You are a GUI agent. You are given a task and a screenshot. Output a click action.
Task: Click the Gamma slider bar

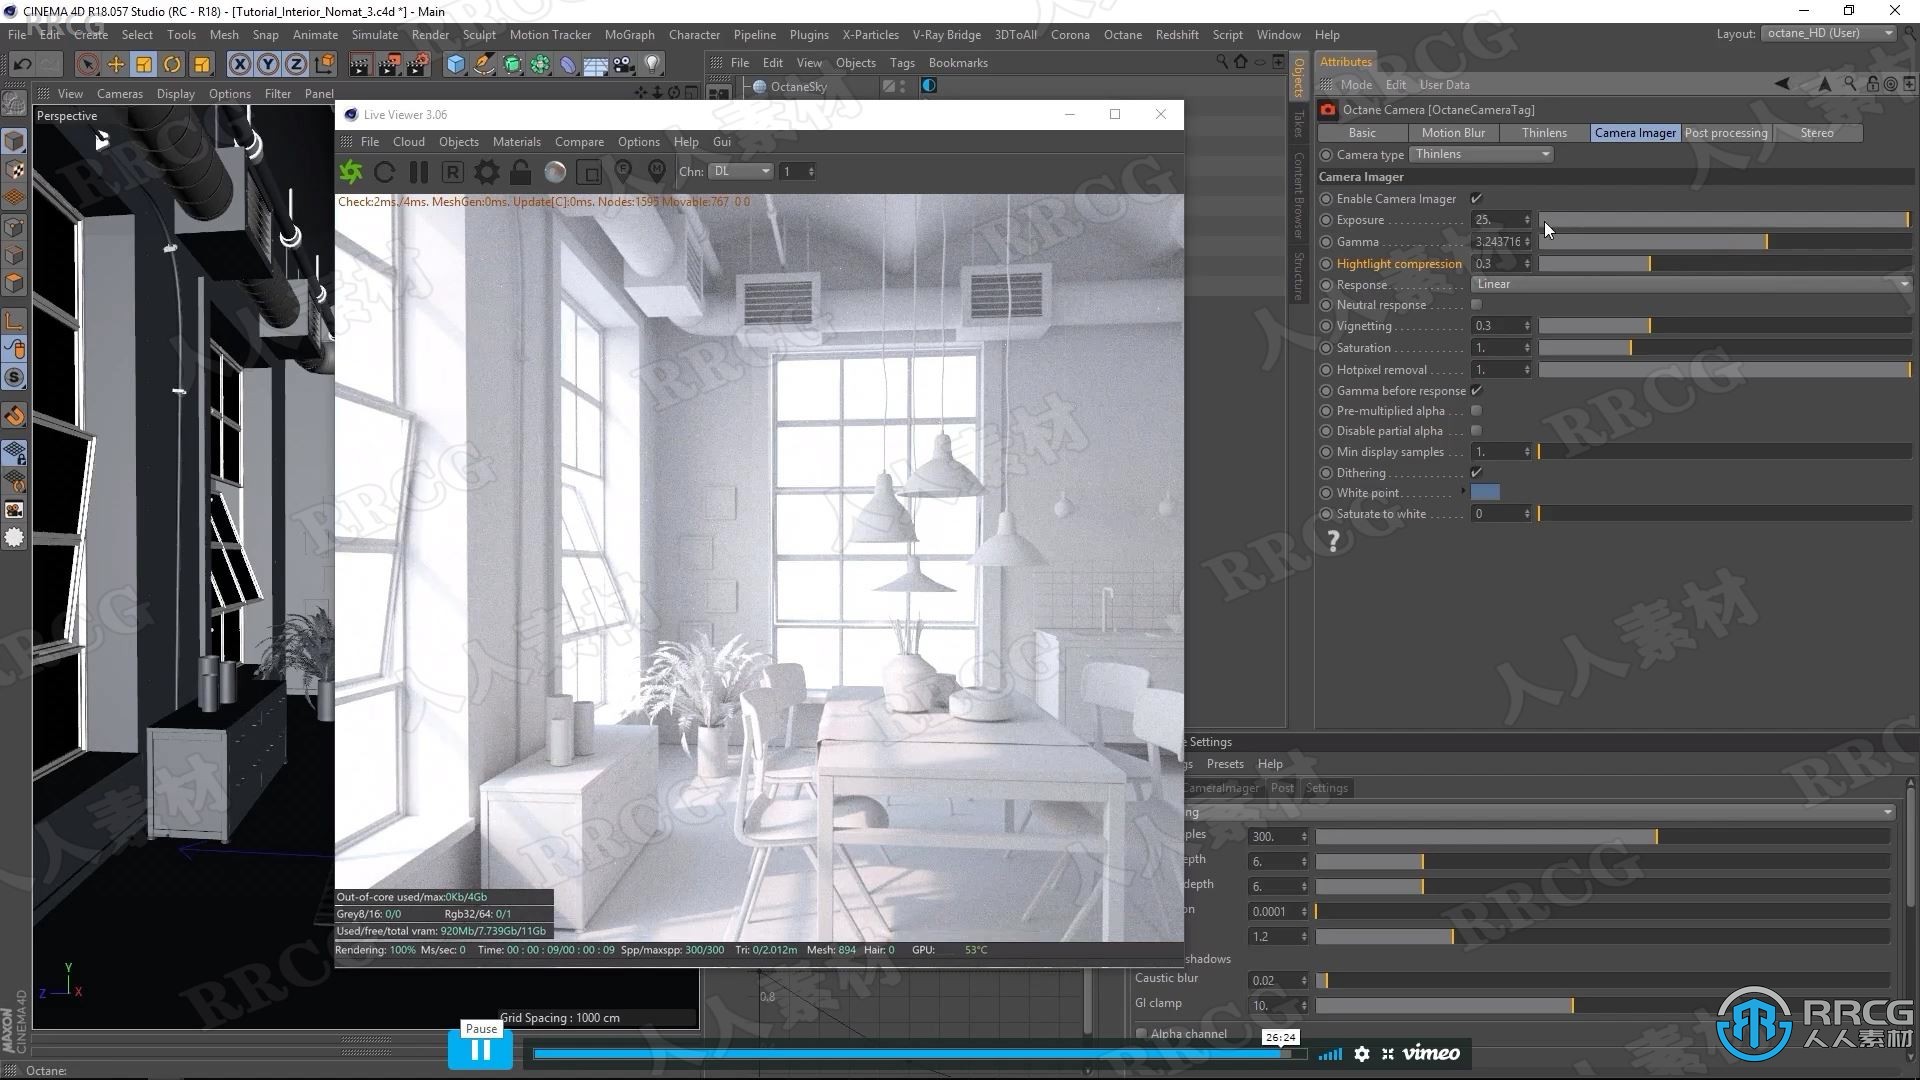click(x=1725, y=242)
